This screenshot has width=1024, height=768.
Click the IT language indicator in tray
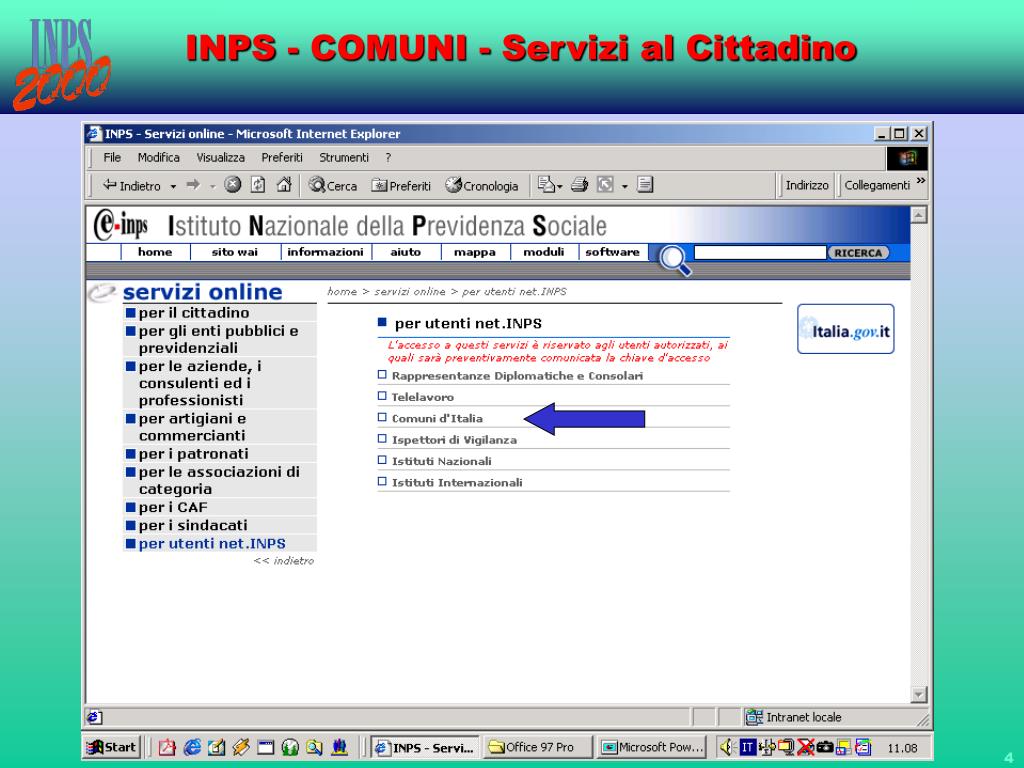748,746
